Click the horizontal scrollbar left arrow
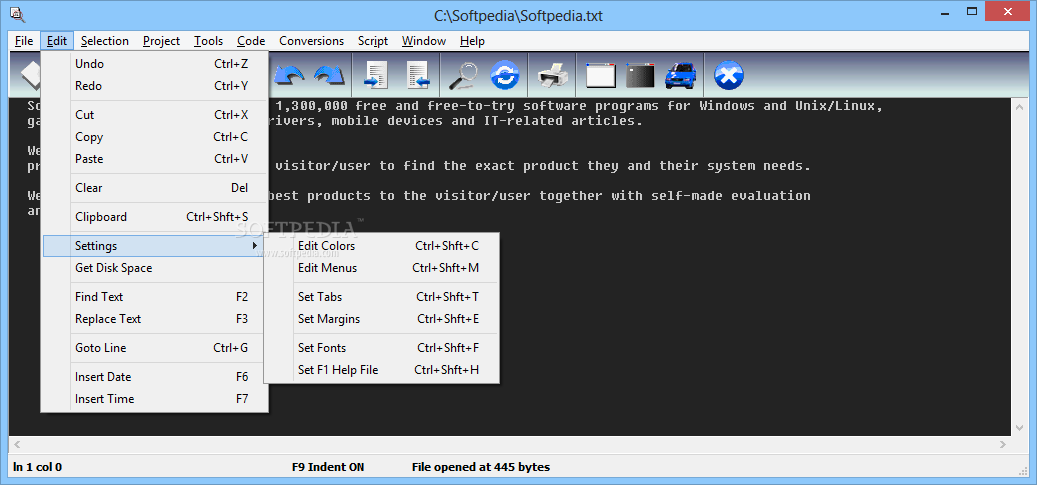The height and width of the screenshot is (485, 1037). click(17, 445)
